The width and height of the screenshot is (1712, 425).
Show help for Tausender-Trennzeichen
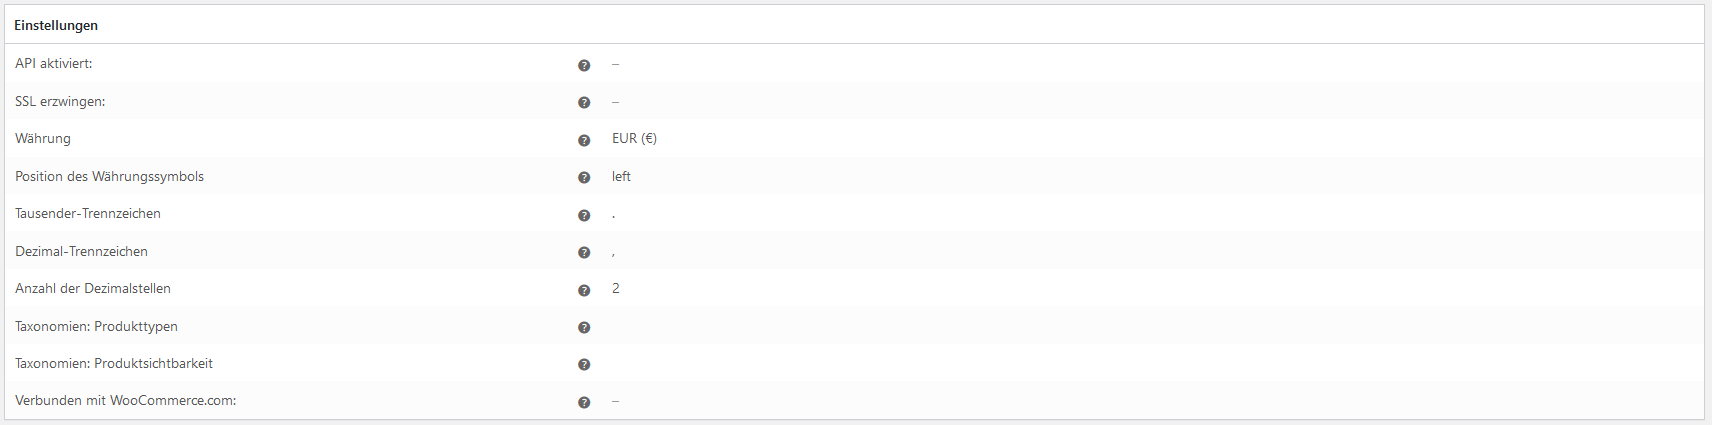[584, 215]
